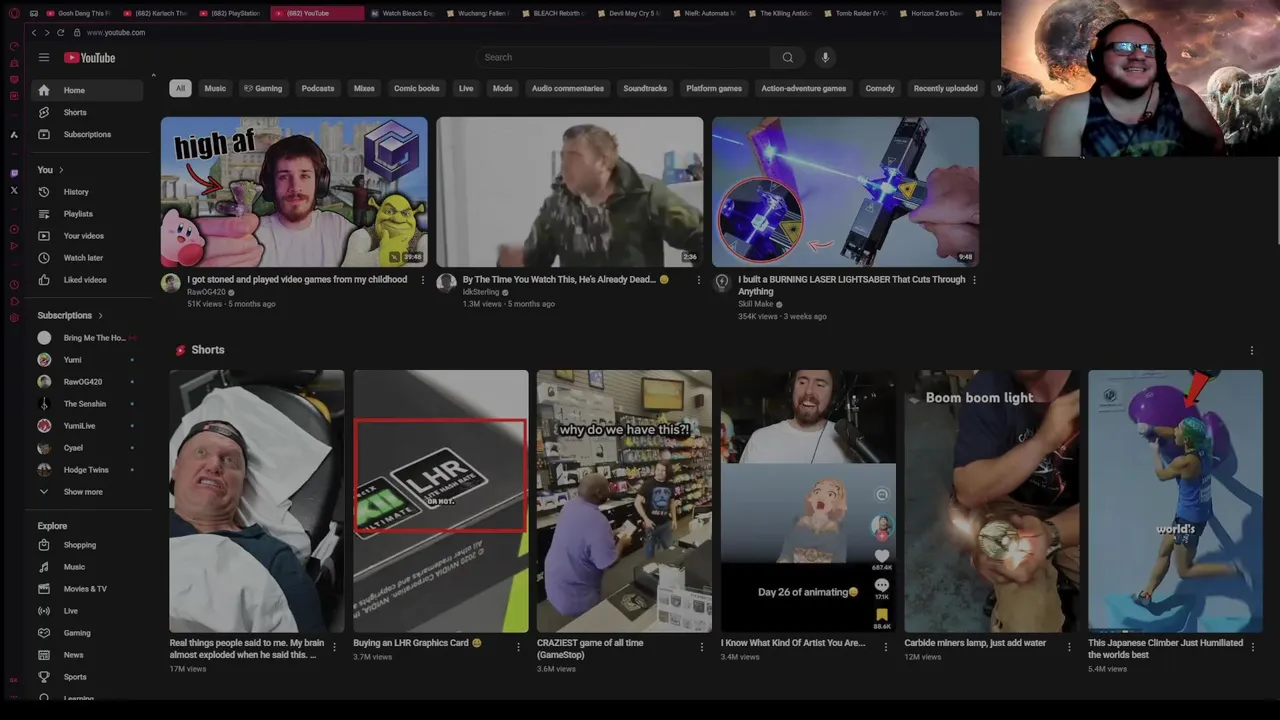
Task: Expand the You section chevron
Action: point(61,170)
